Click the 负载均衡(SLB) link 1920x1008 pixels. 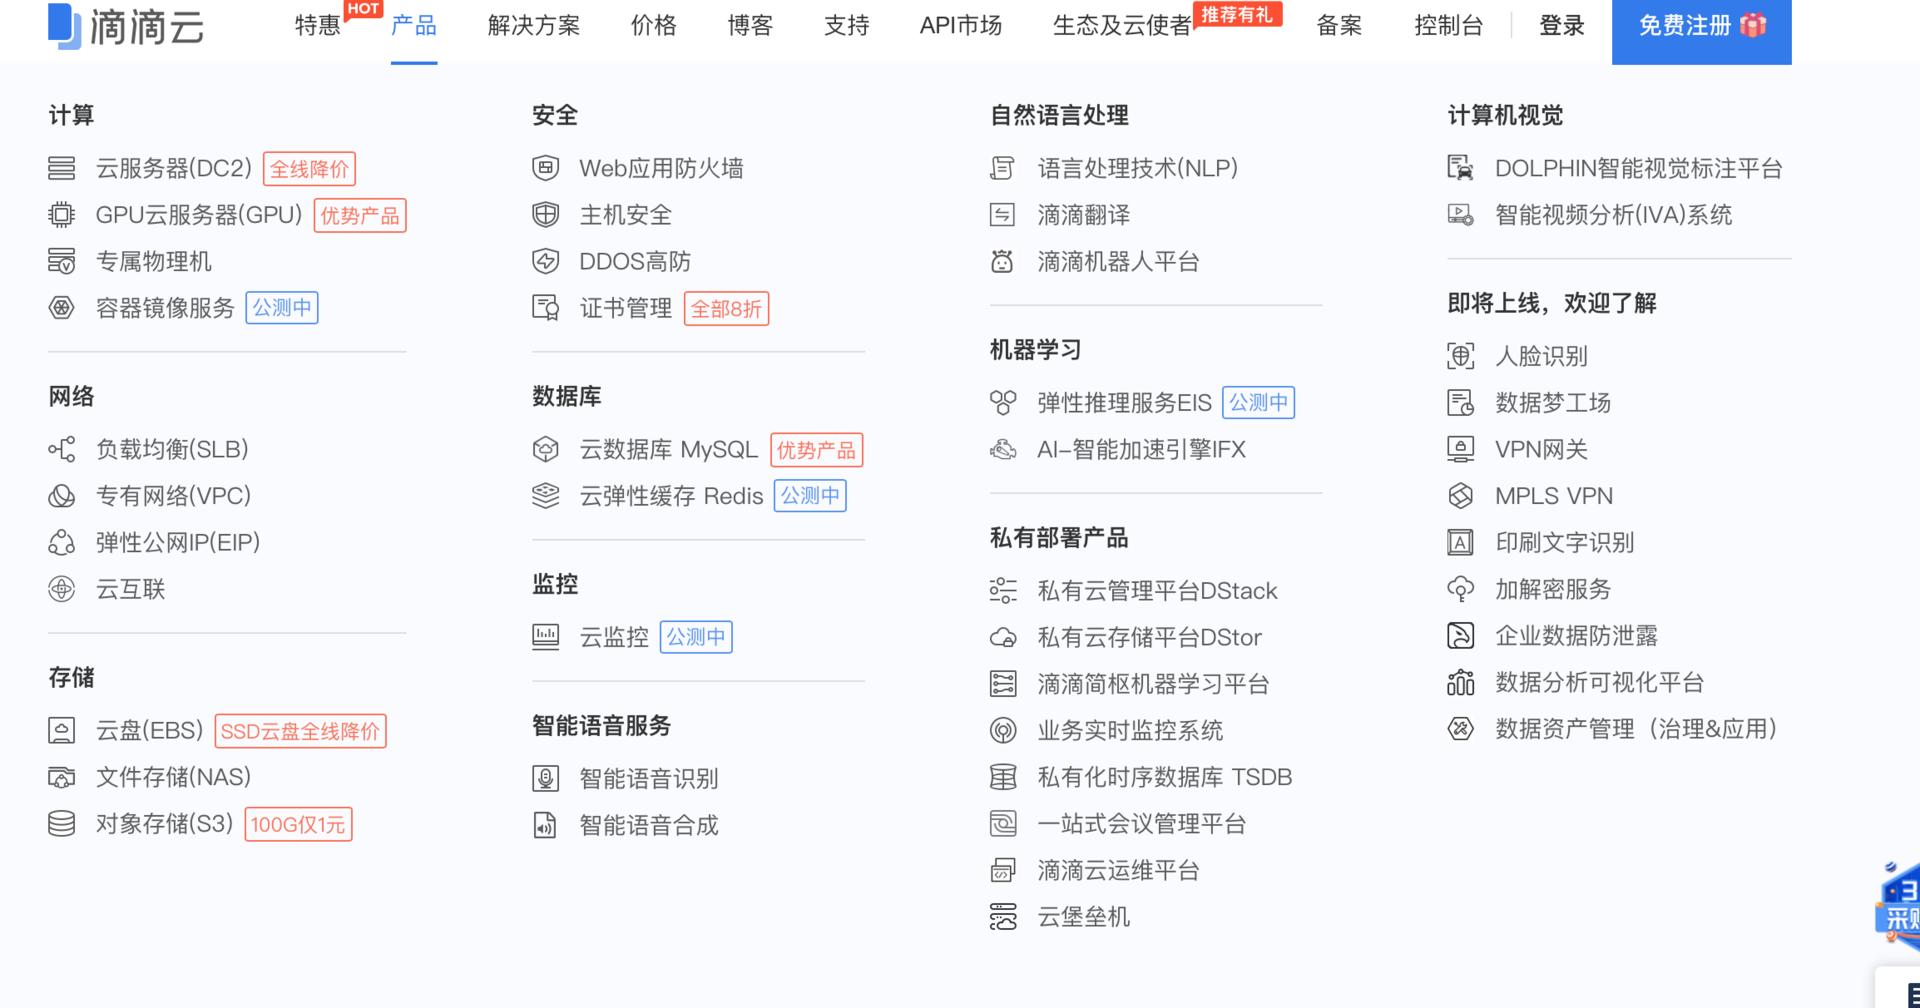click(172, 449)
